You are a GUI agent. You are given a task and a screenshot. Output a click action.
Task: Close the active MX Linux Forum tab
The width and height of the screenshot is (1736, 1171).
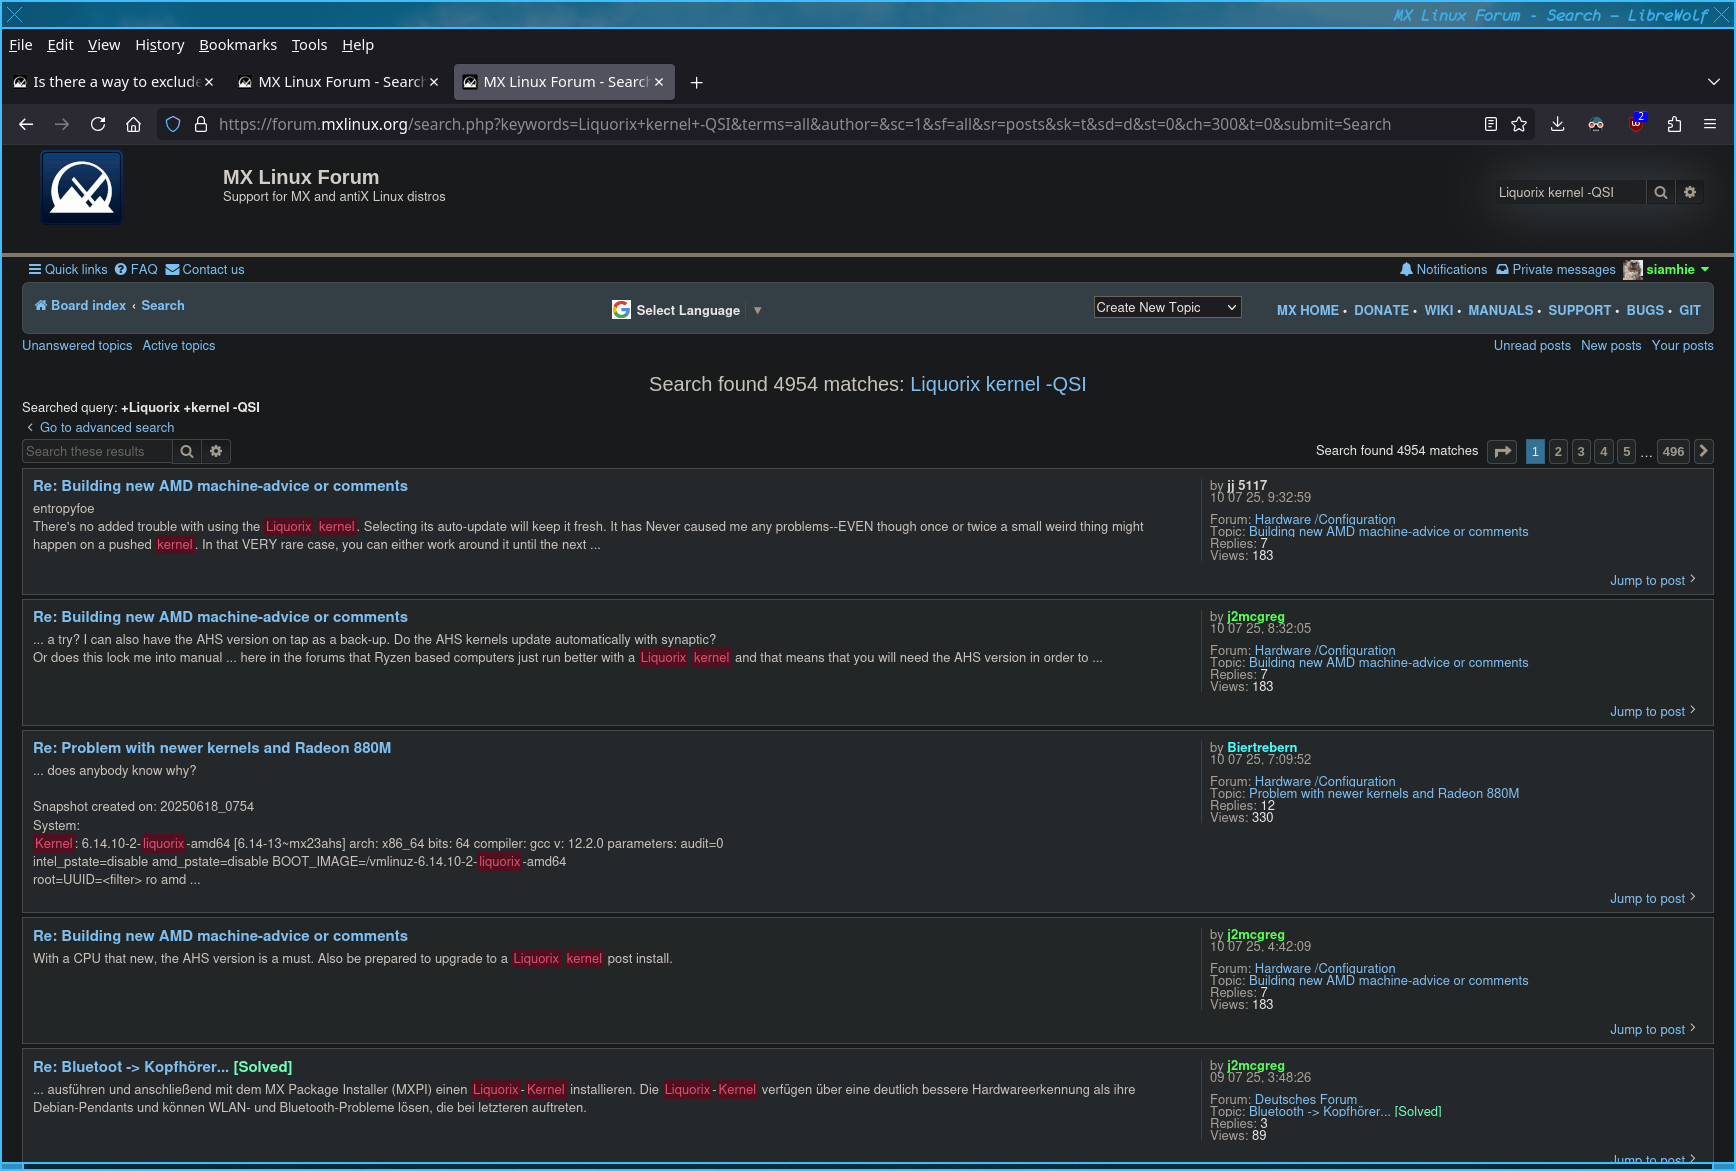pyautogui.click(x=659, y=82)
